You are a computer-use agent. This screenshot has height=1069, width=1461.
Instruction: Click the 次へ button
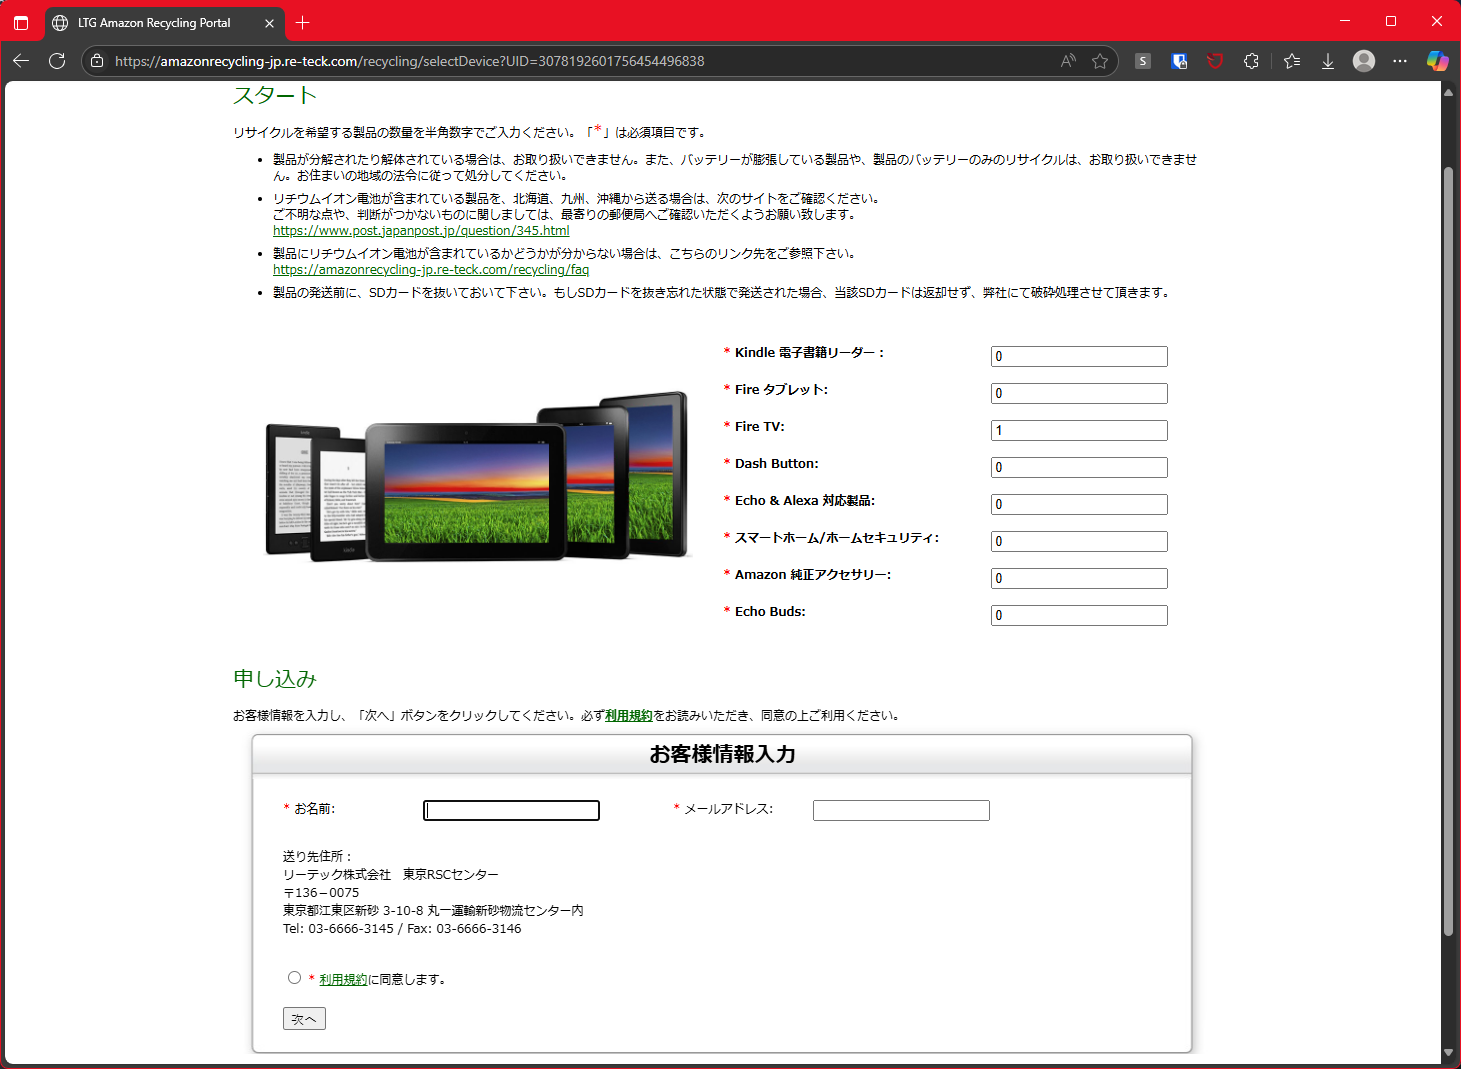304,1019
